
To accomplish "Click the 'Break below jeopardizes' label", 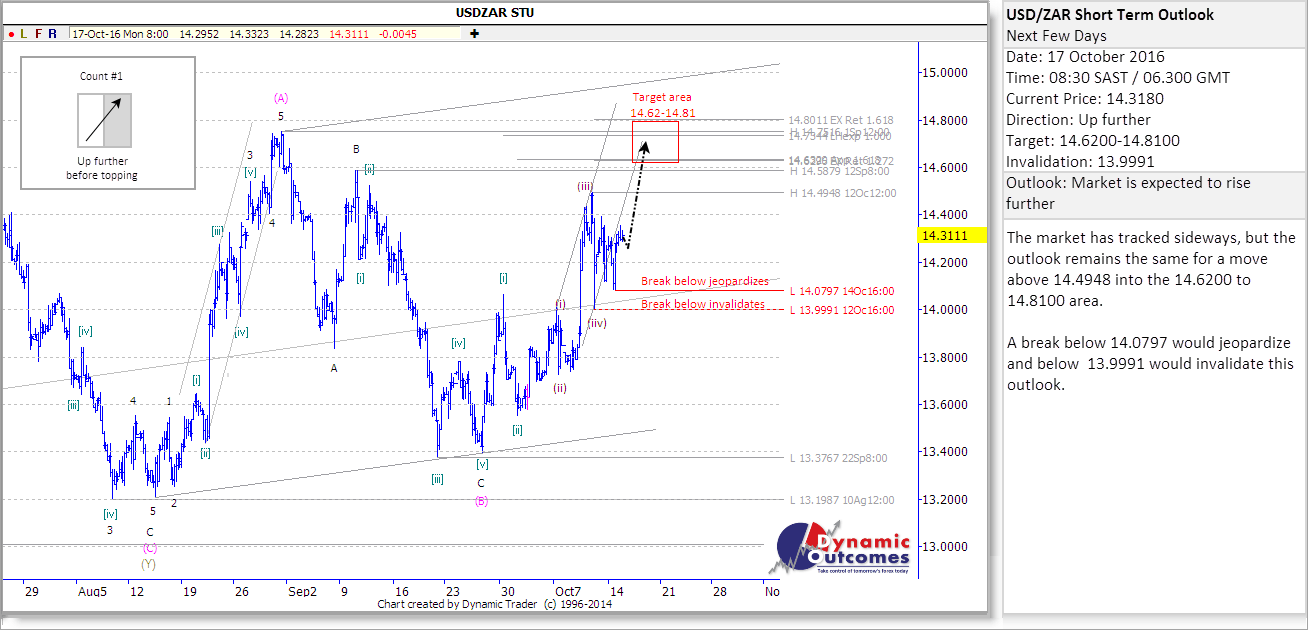I will point(704,282).
